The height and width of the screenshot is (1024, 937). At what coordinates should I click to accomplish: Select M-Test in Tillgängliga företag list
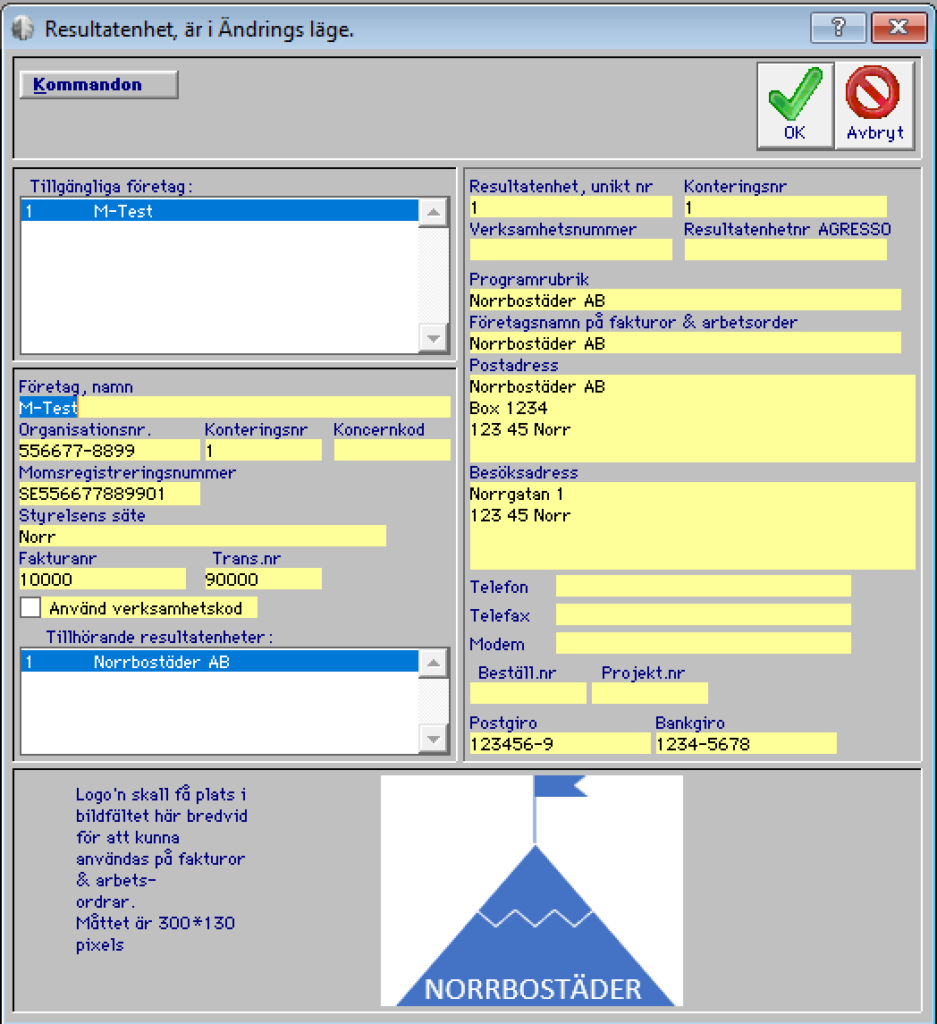point(219,211)
